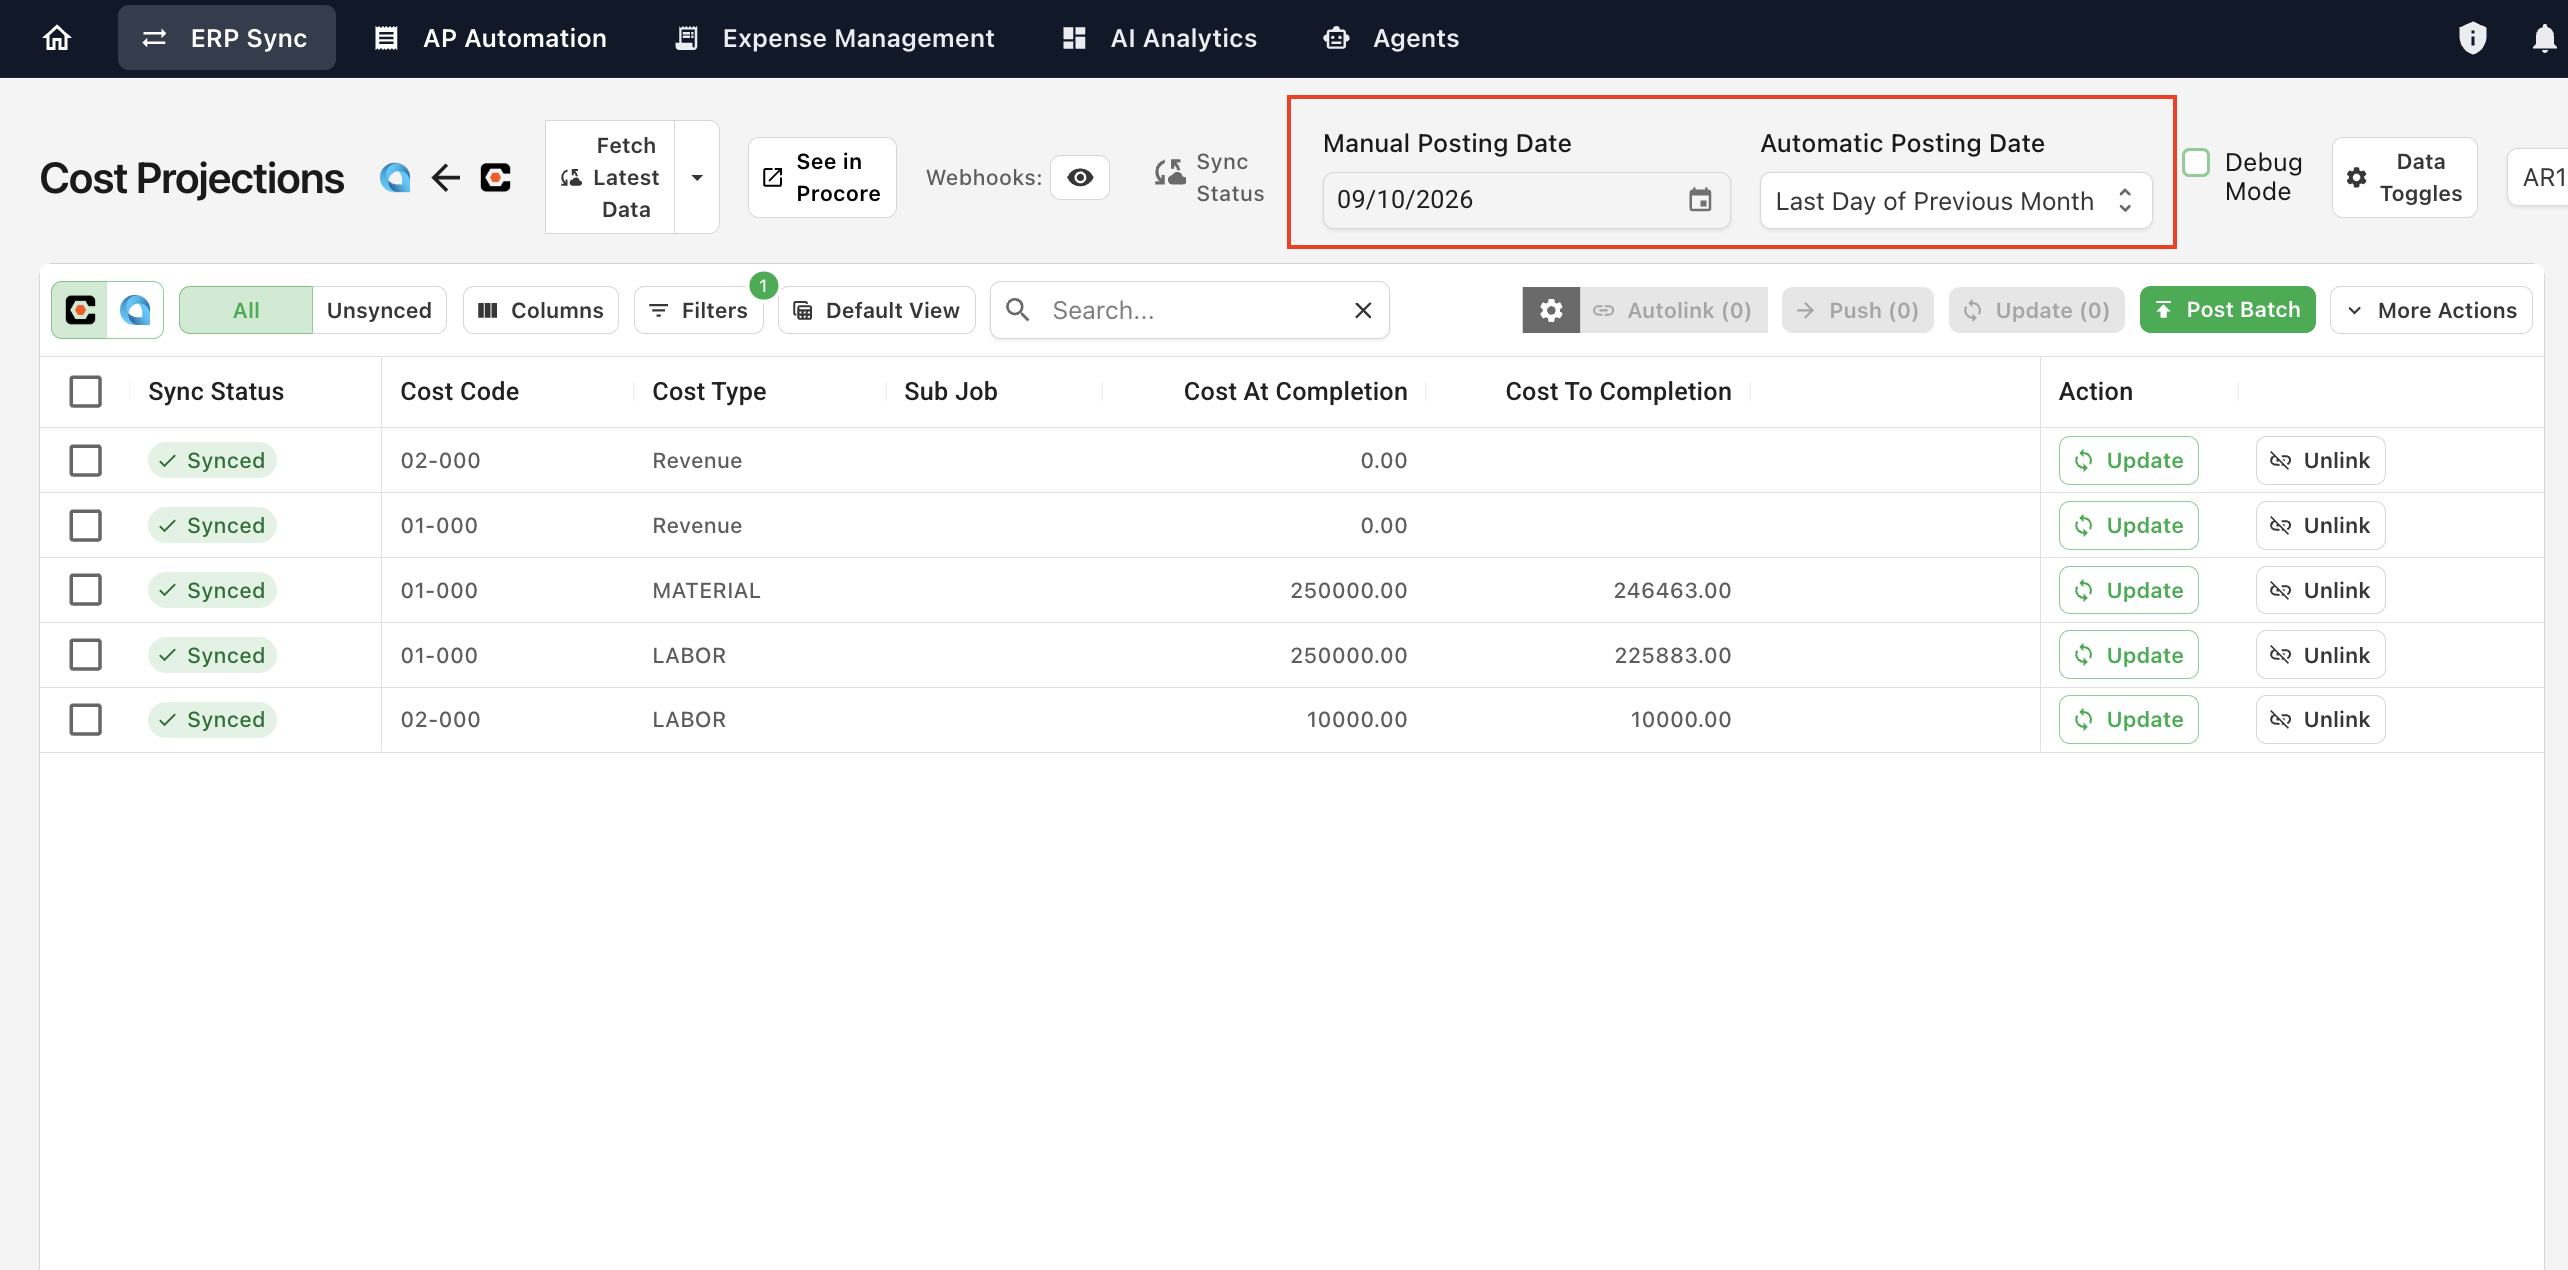The image size is (2568, 1270).
Task: Show All records filter
Action: coord(246,310)
